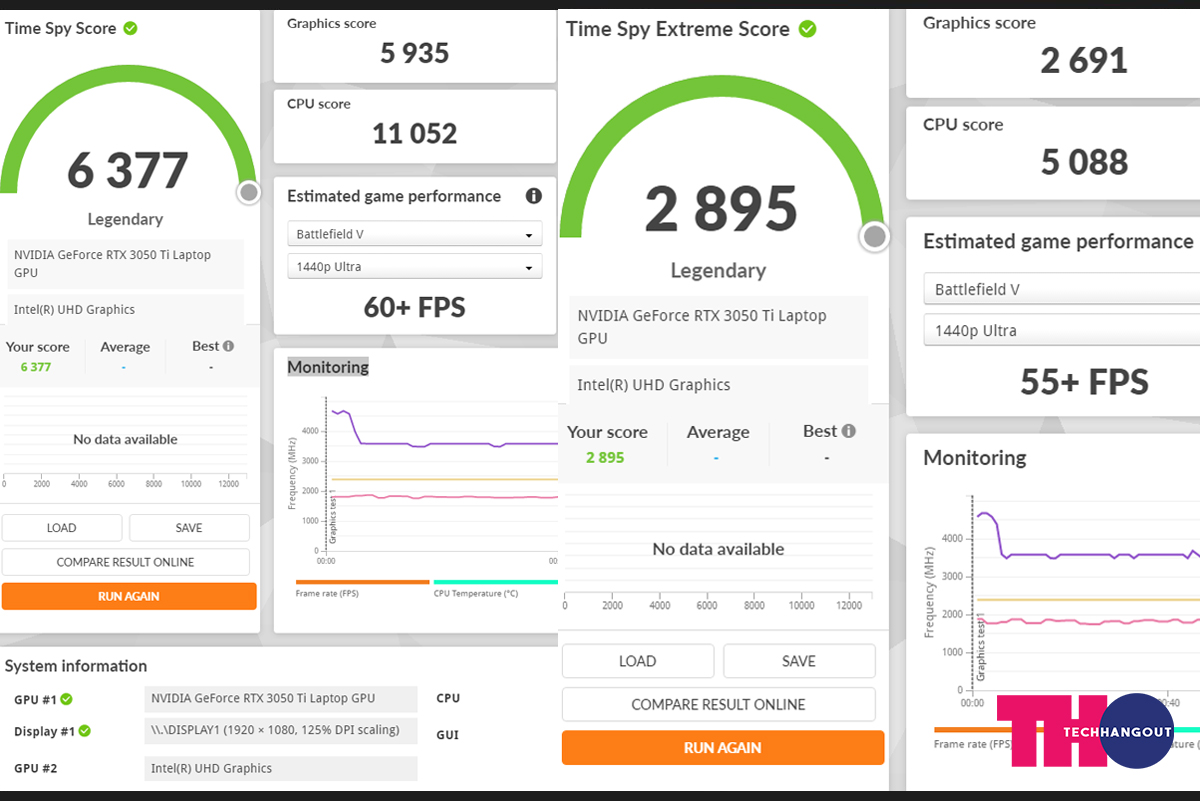Image resolution: width=1200 pixels, height=801 pixels.
Task: Click Legendary label under 6 377
Action: 125,219
